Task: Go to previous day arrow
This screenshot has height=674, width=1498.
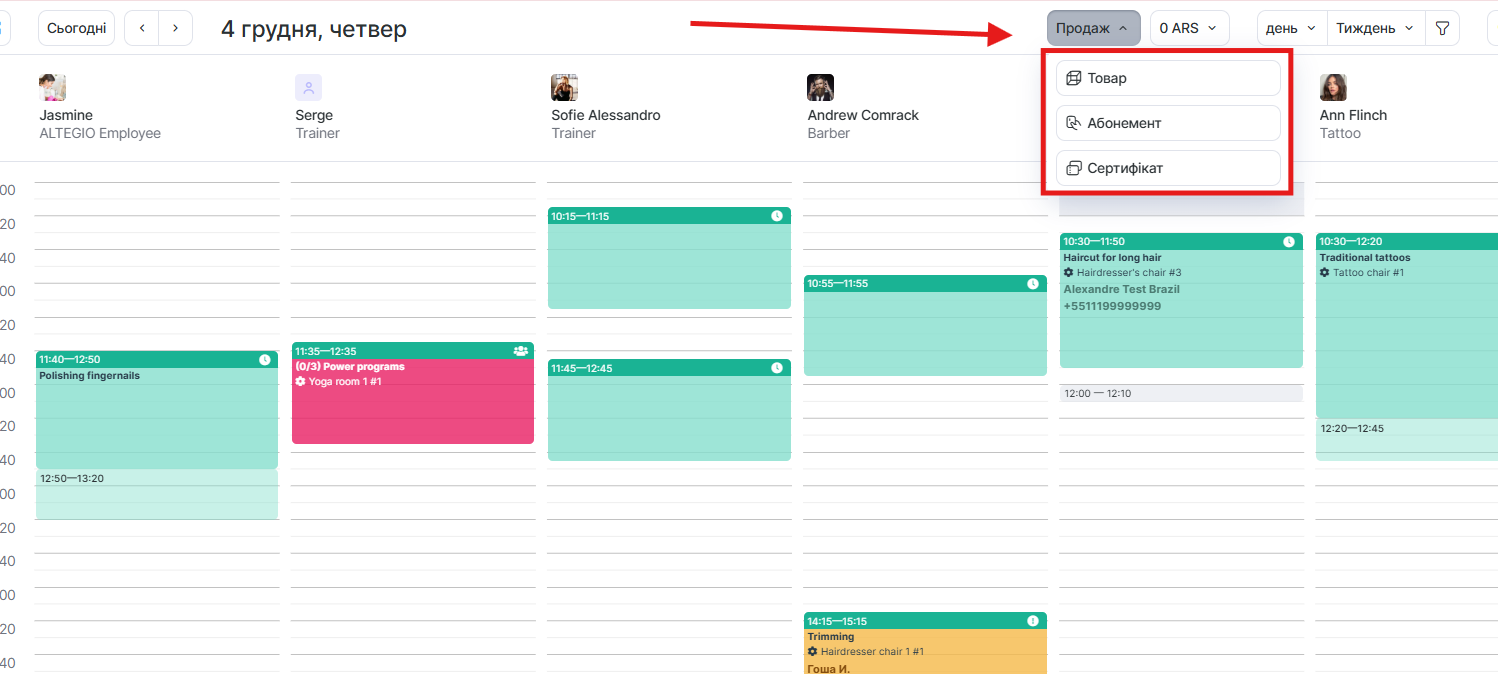Action: pos(142,28)
